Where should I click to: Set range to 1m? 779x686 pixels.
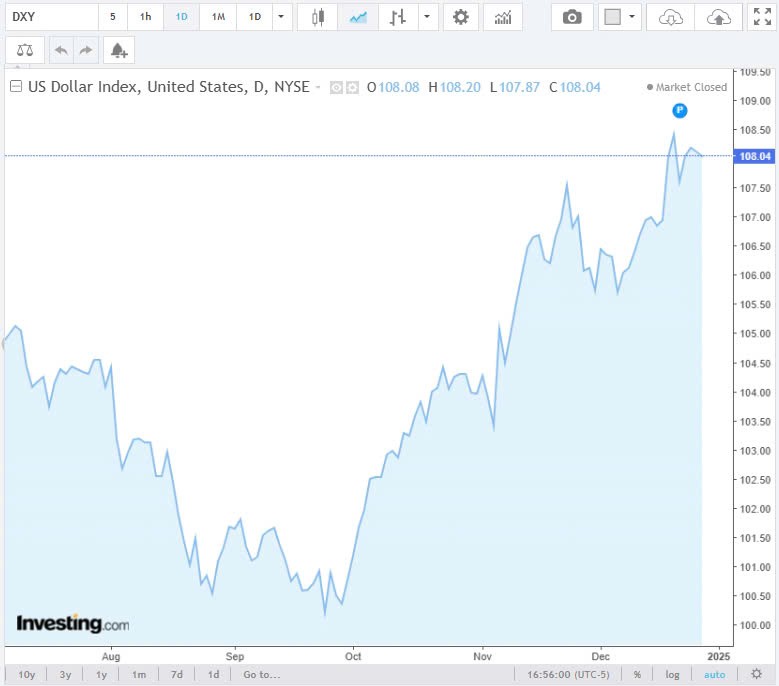tap(139, 675)
